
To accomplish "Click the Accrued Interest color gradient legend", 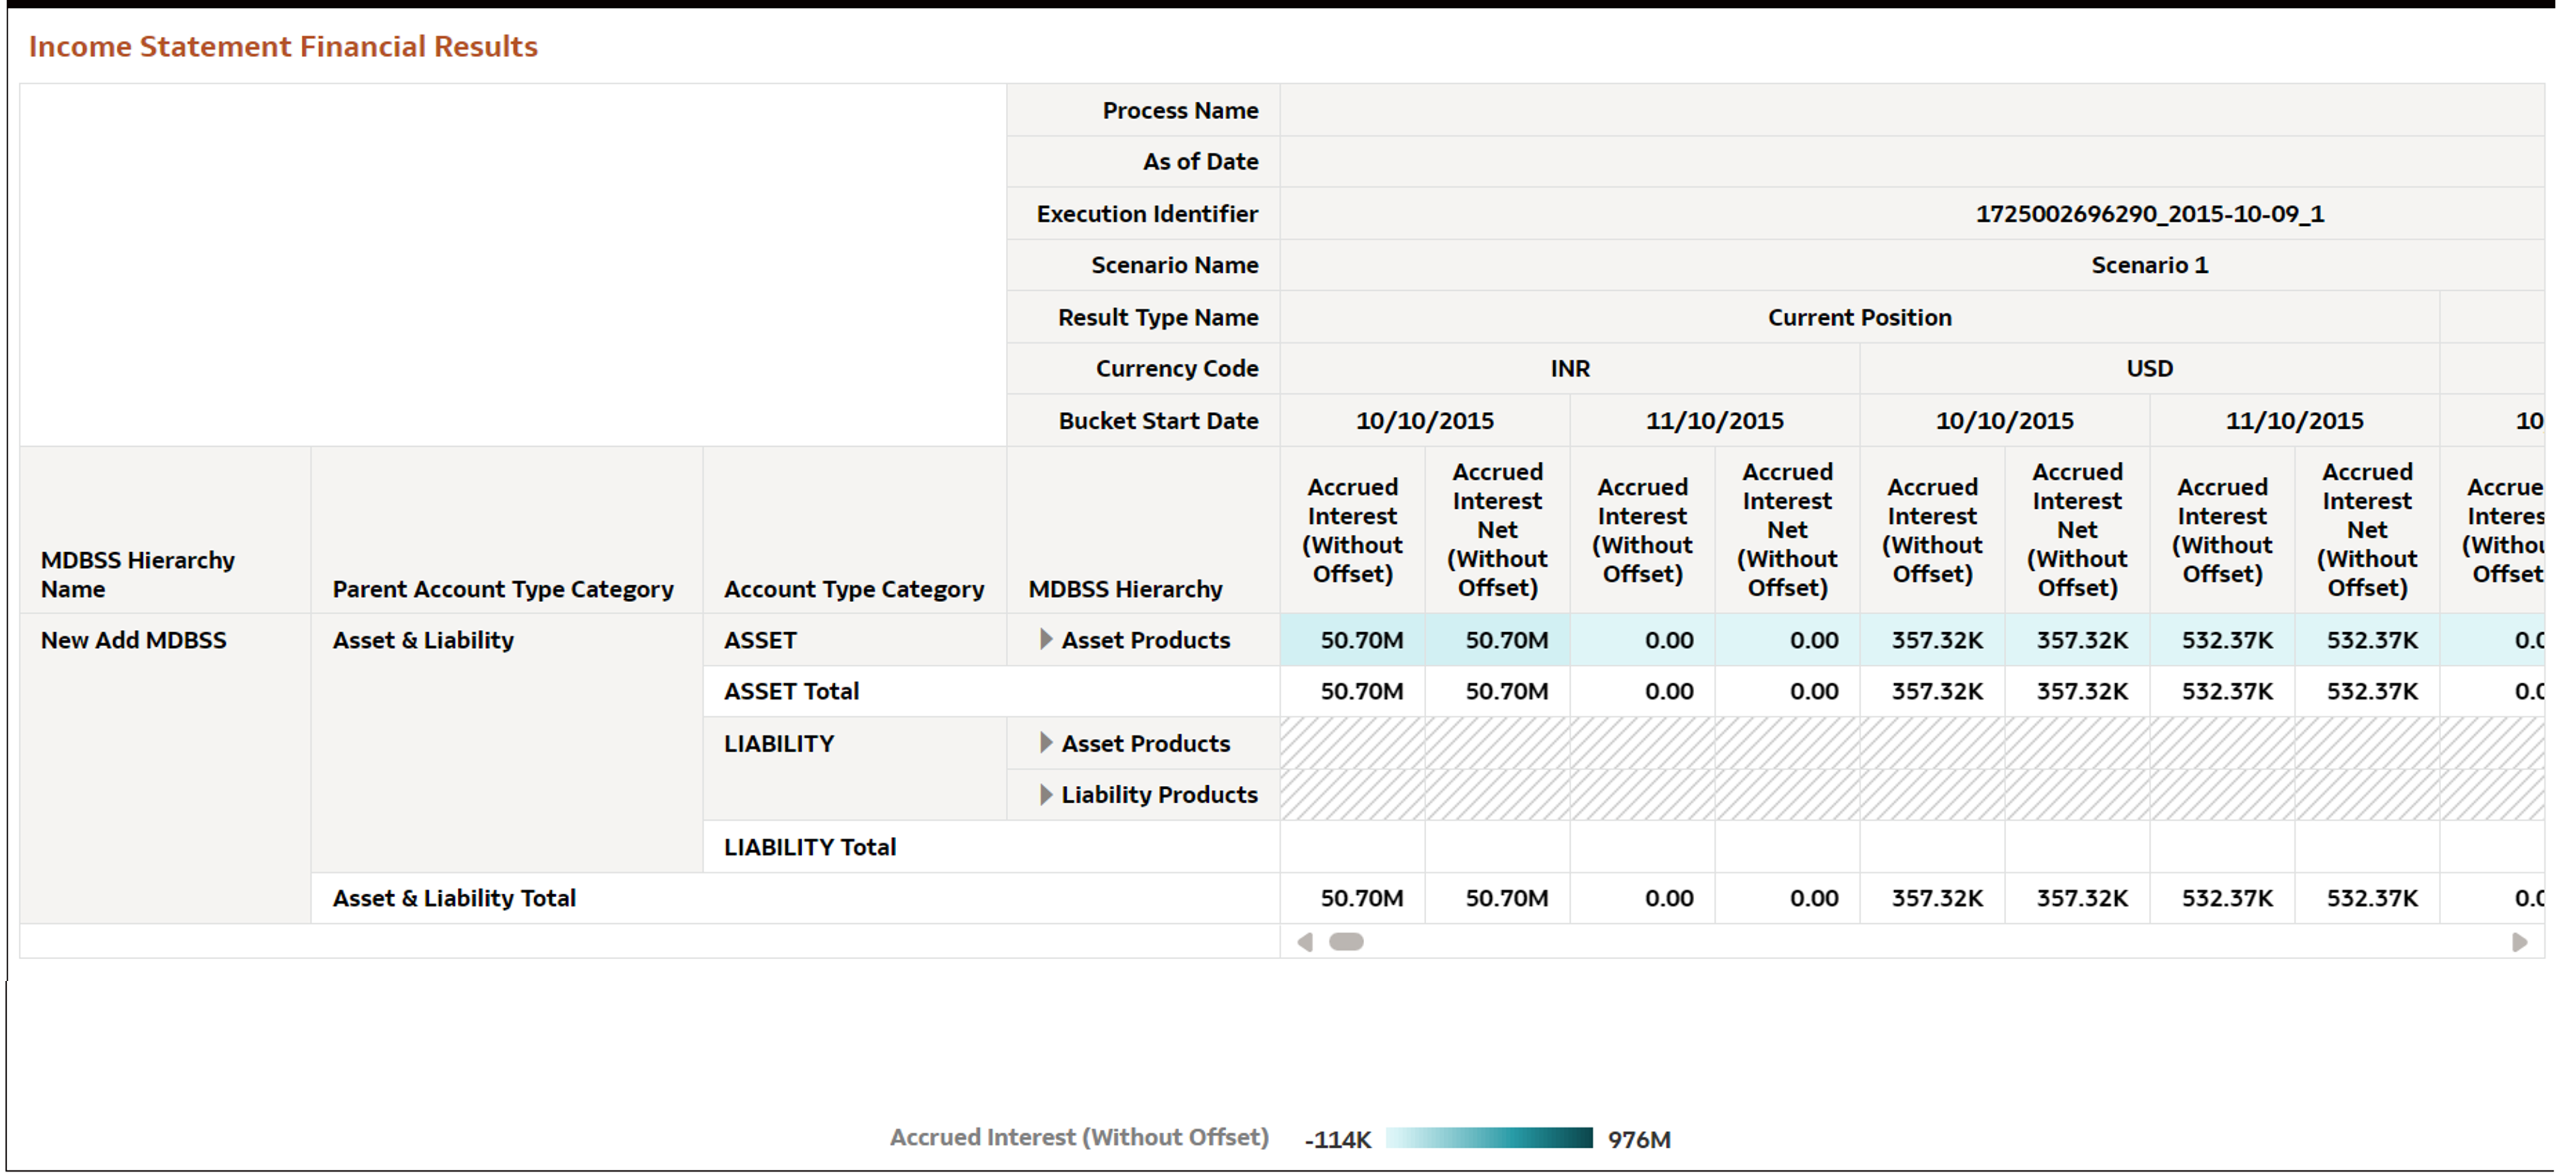I will pyautogui.click(x=1489, y=1138).
